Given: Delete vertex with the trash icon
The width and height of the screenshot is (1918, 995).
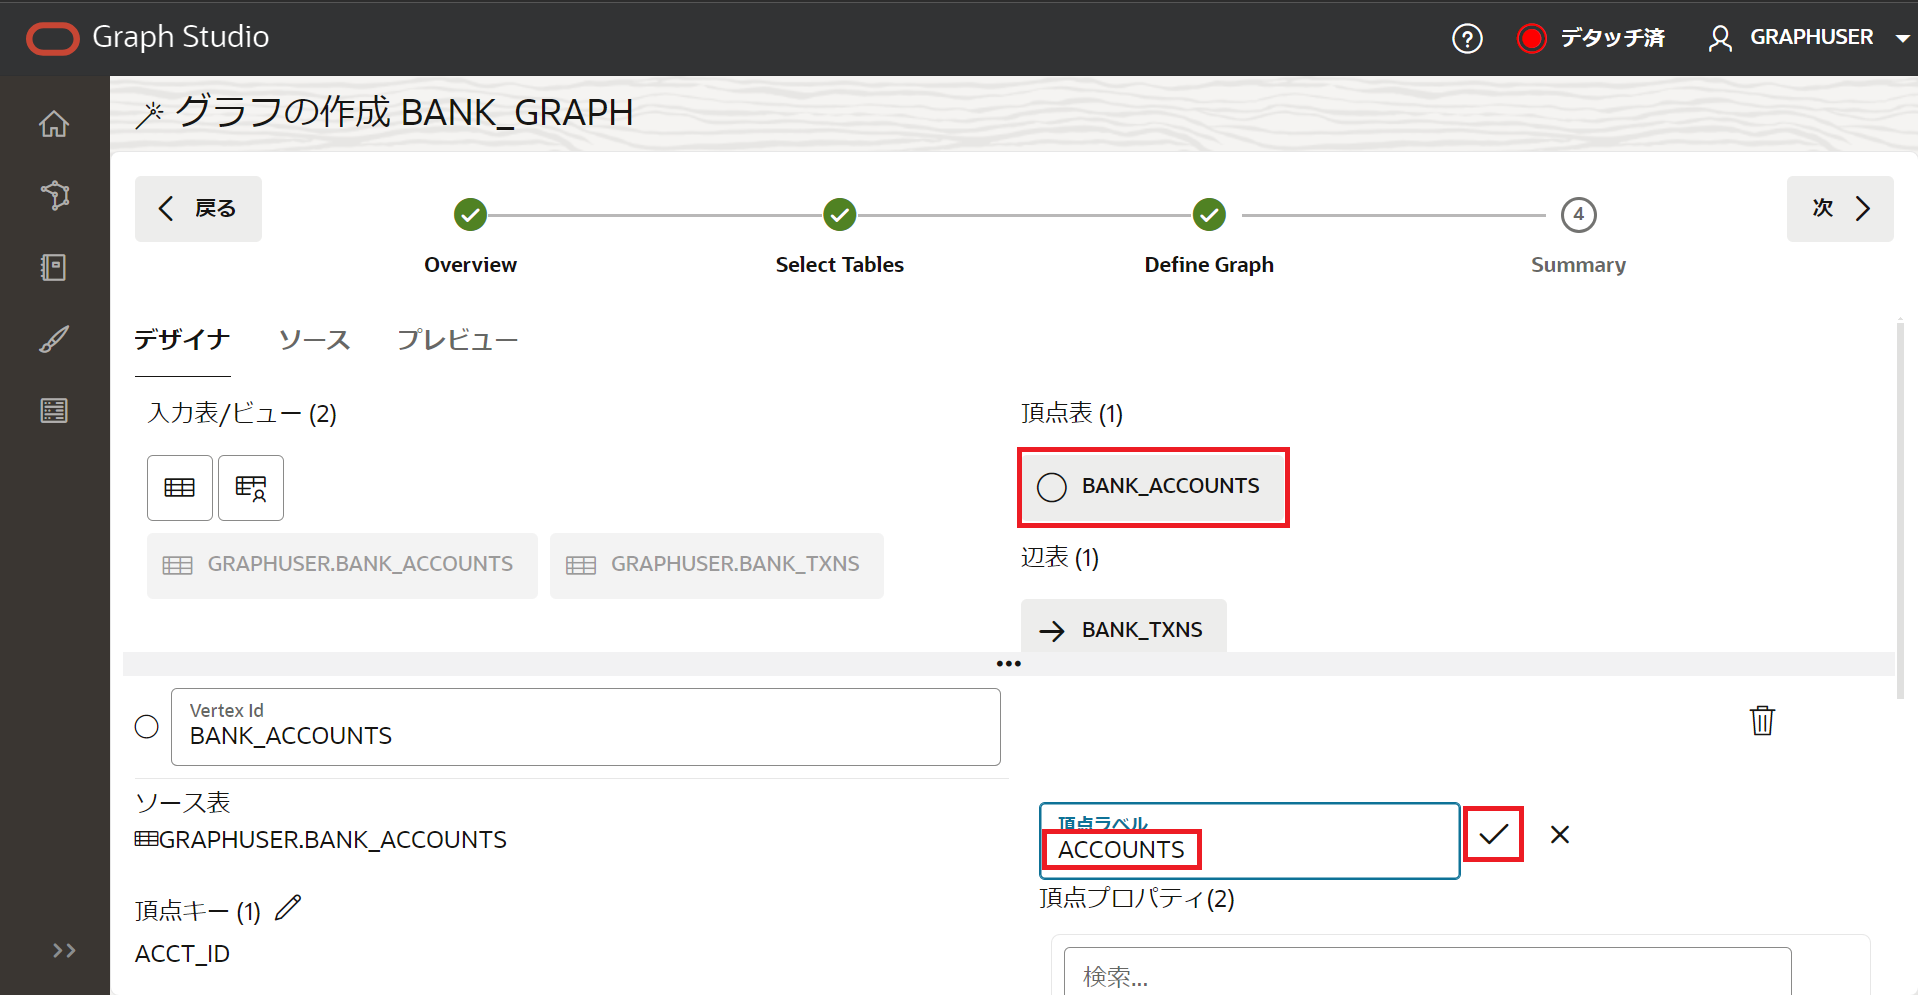Looking at the screenshot, I should click(1761, 720).
